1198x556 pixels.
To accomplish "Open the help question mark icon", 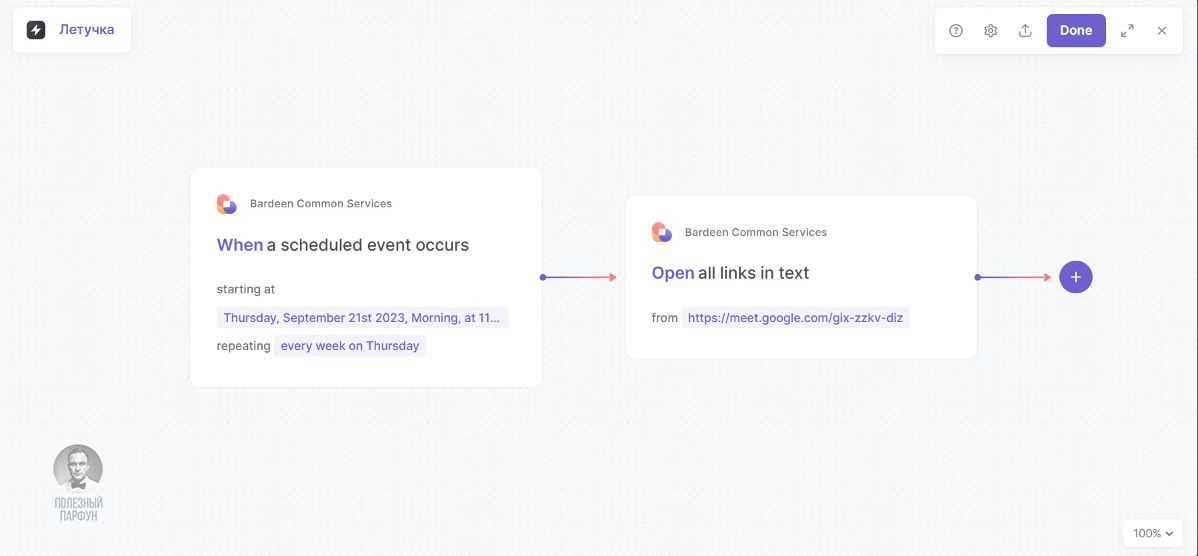I will coord(956,31).
